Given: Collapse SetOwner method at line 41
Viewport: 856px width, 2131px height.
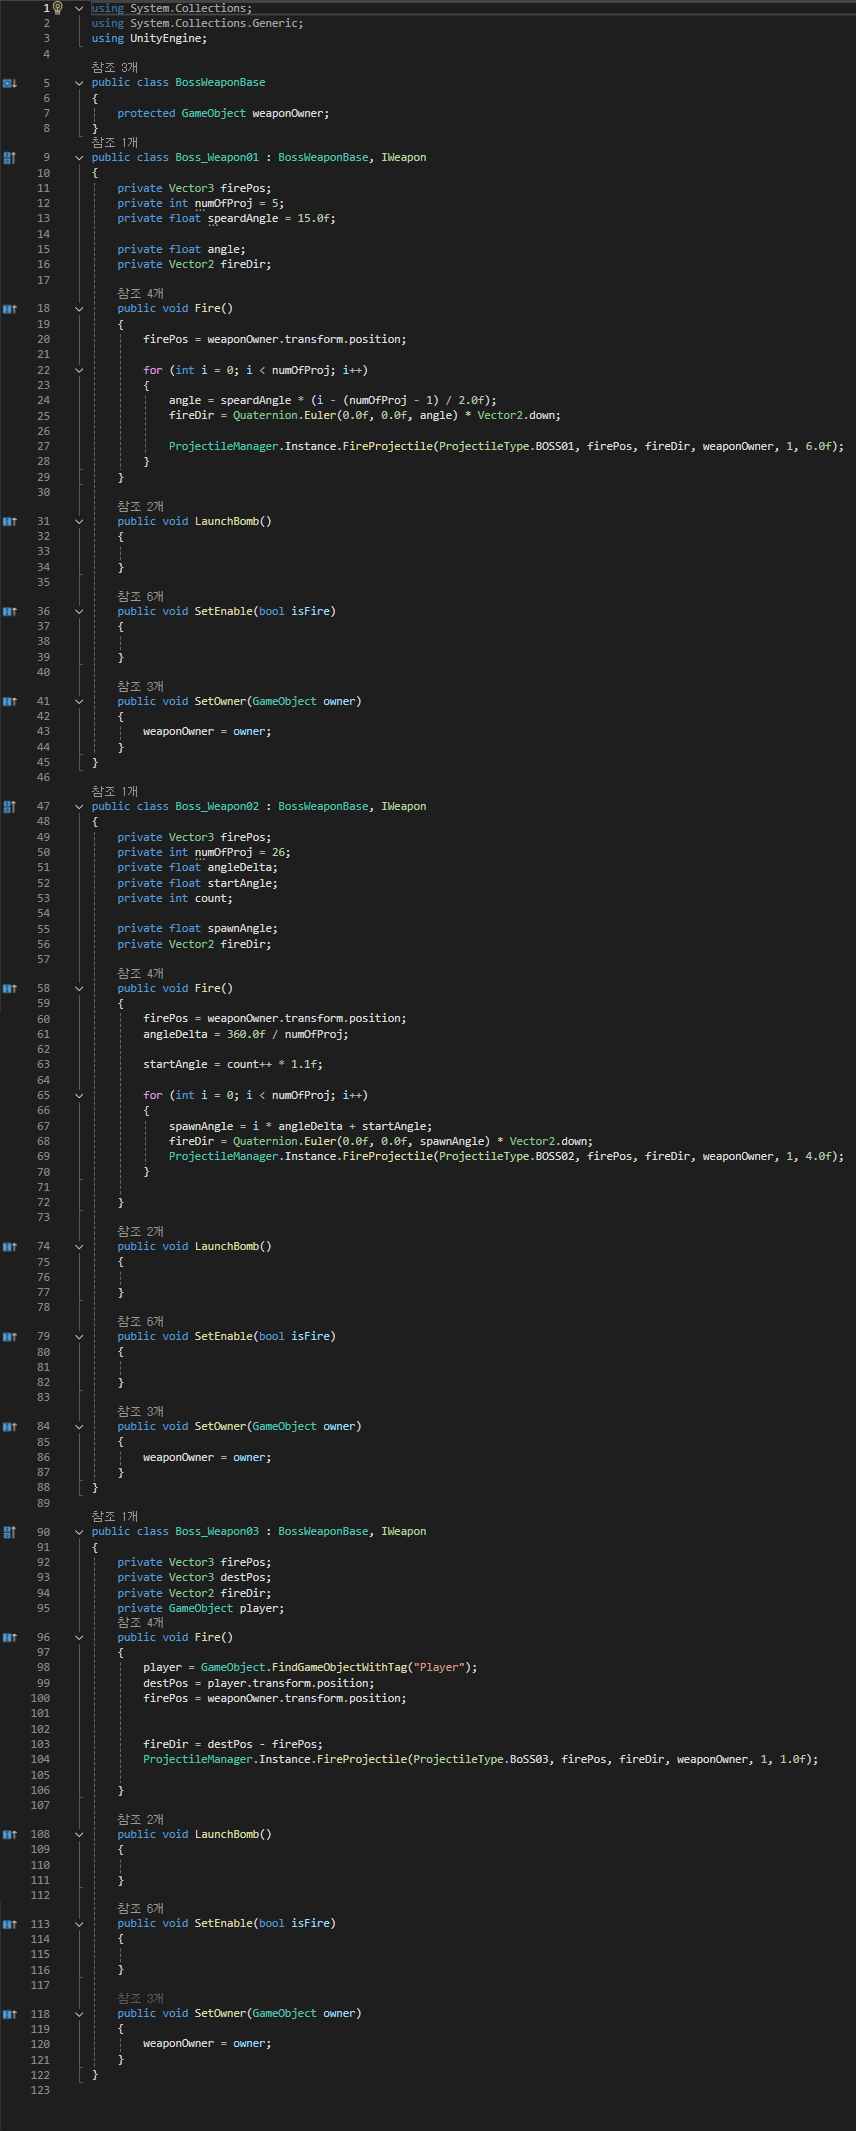Looking at the screenshot, I should click(x=79, y=702).
